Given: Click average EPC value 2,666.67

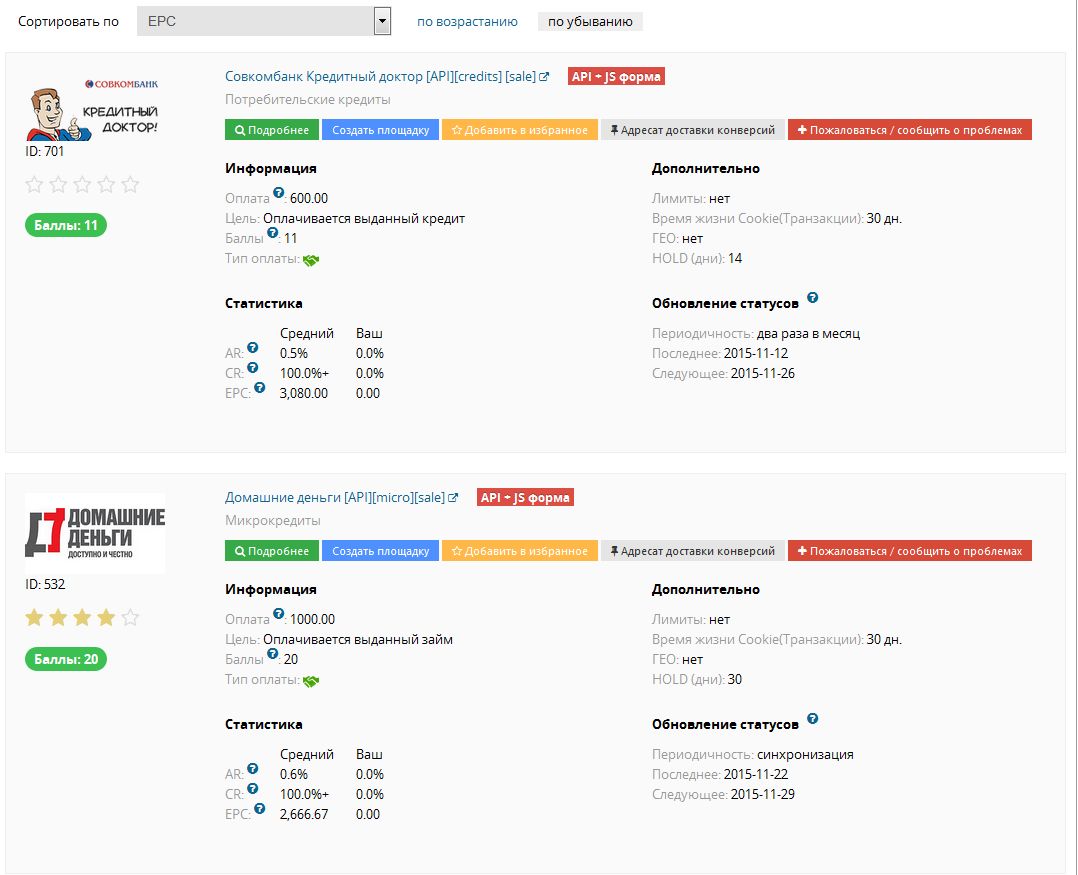Looking at the screenshot, I should click(304, 814).
